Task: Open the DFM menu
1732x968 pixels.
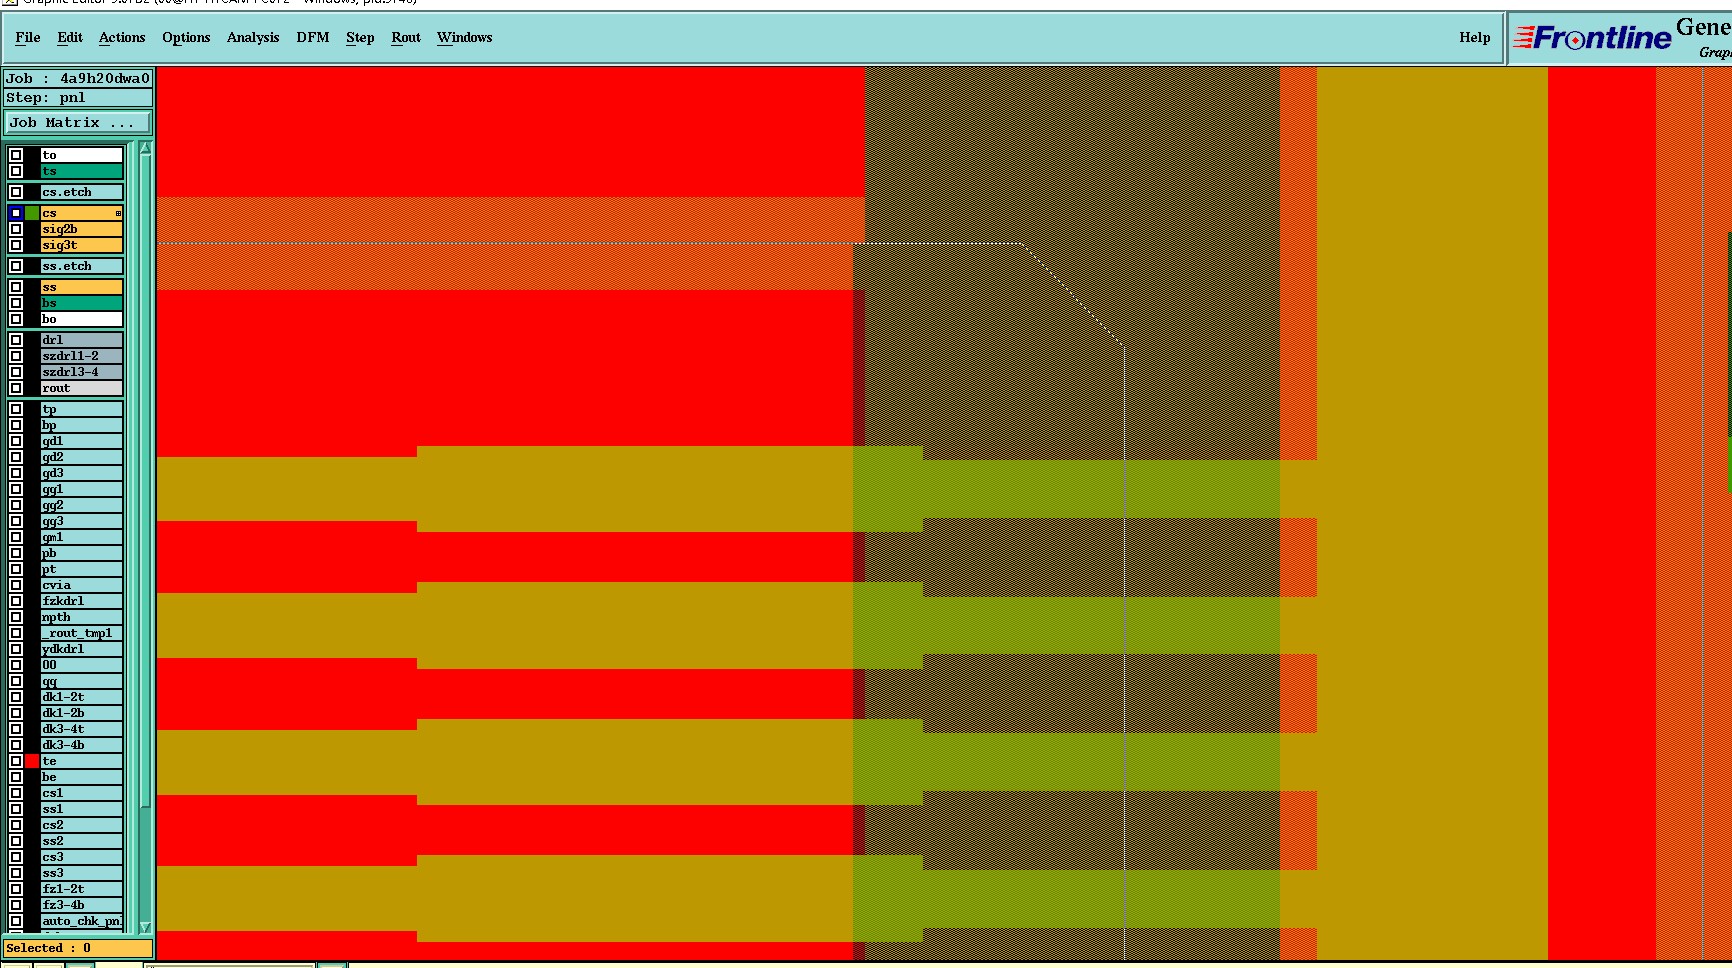Action: (x=313, y=38)
